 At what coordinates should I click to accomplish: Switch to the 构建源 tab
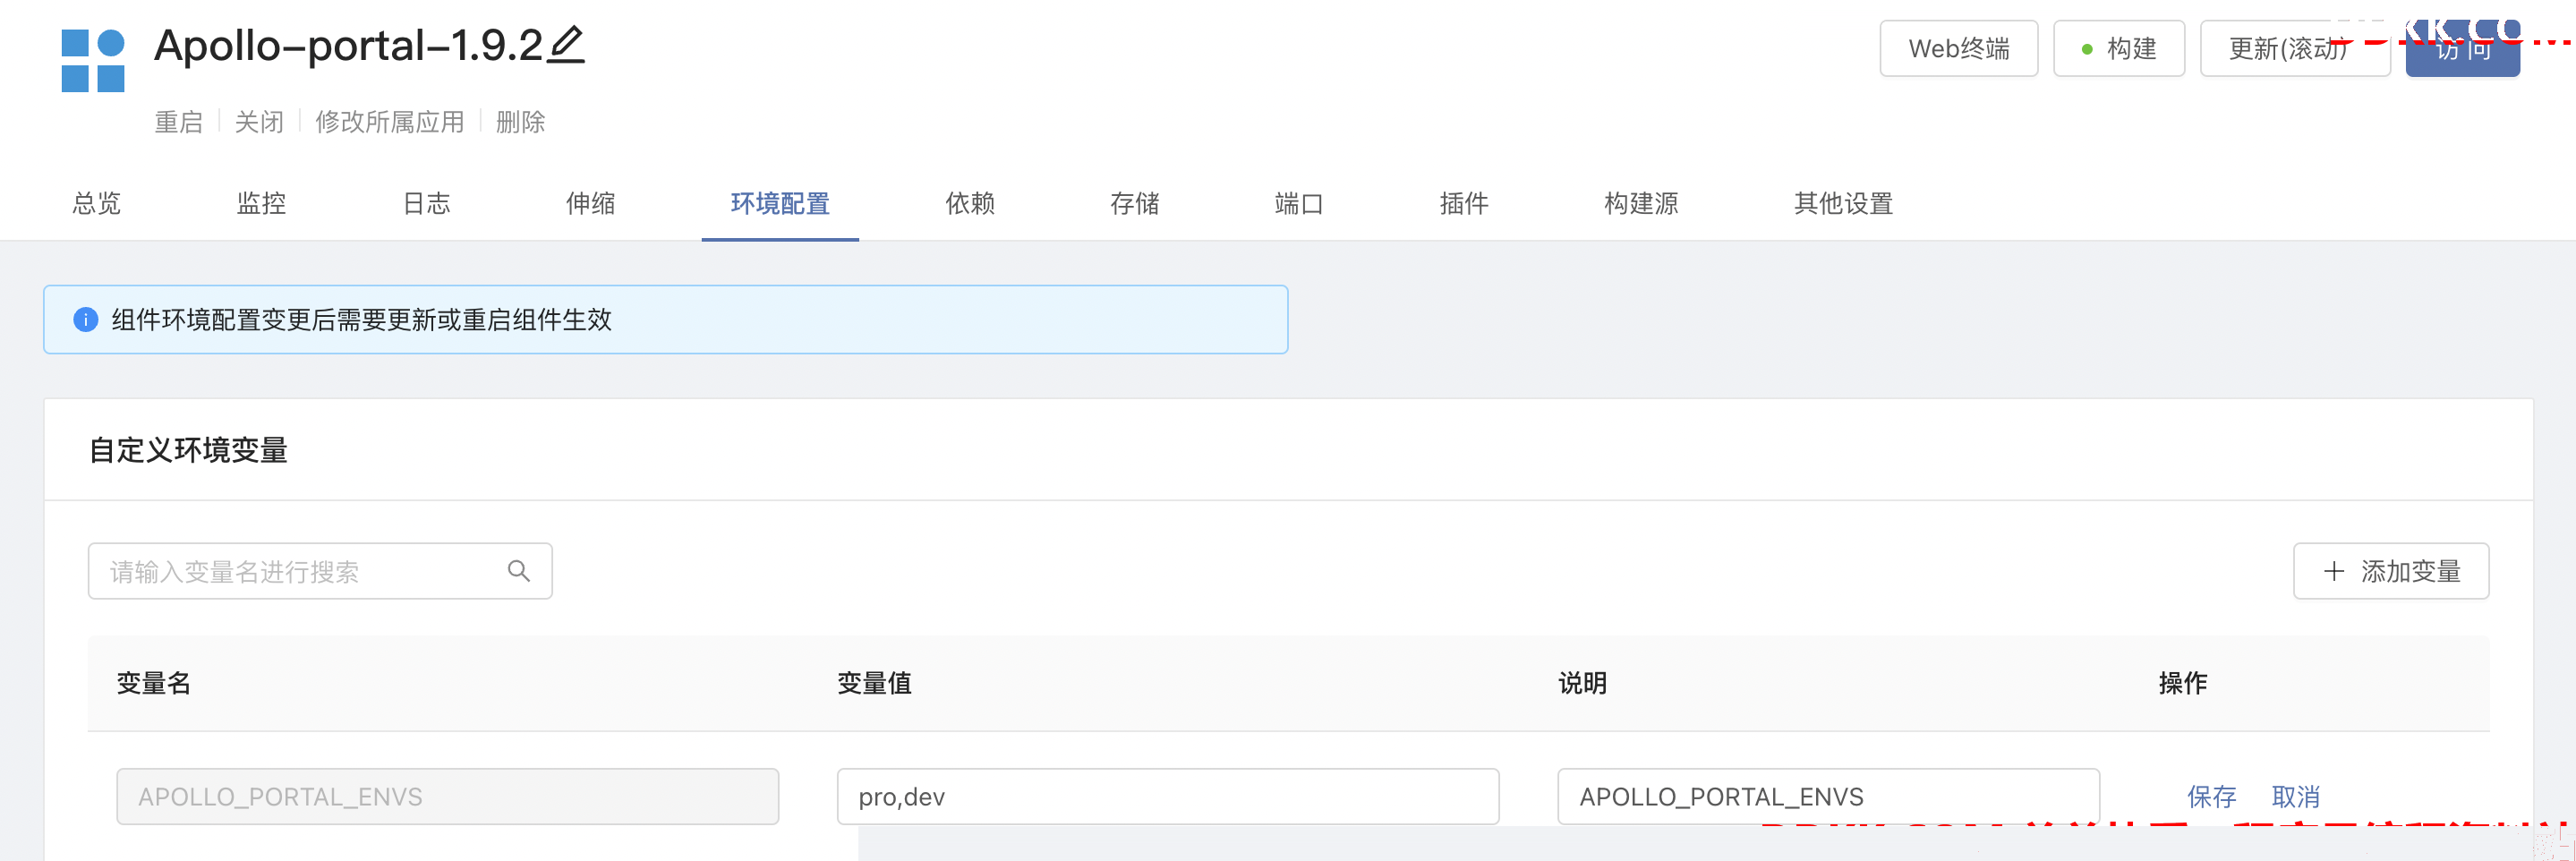[x=1641, y=203]
